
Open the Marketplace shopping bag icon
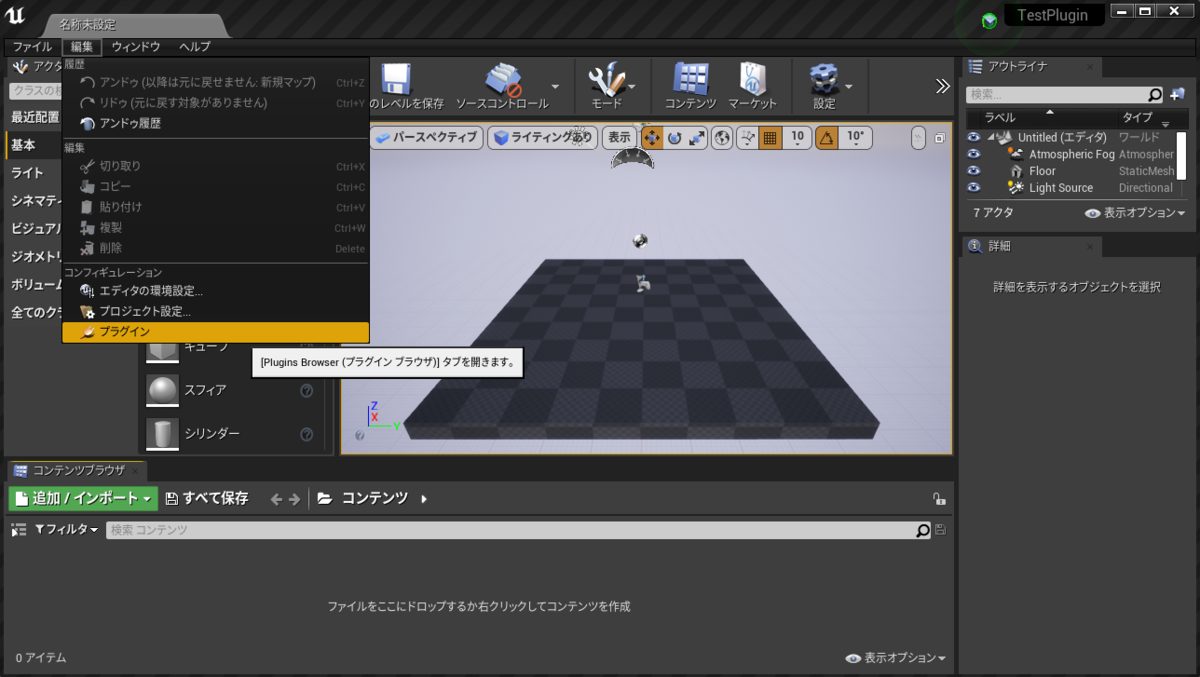(752, 79)
